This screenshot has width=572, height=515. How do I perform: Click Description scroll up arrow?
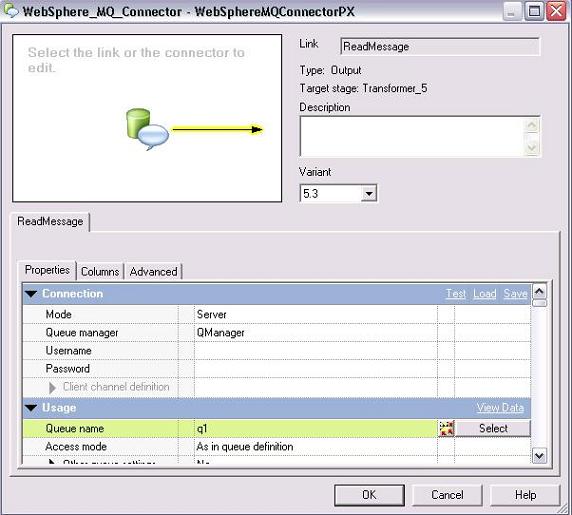click(532, 125)
